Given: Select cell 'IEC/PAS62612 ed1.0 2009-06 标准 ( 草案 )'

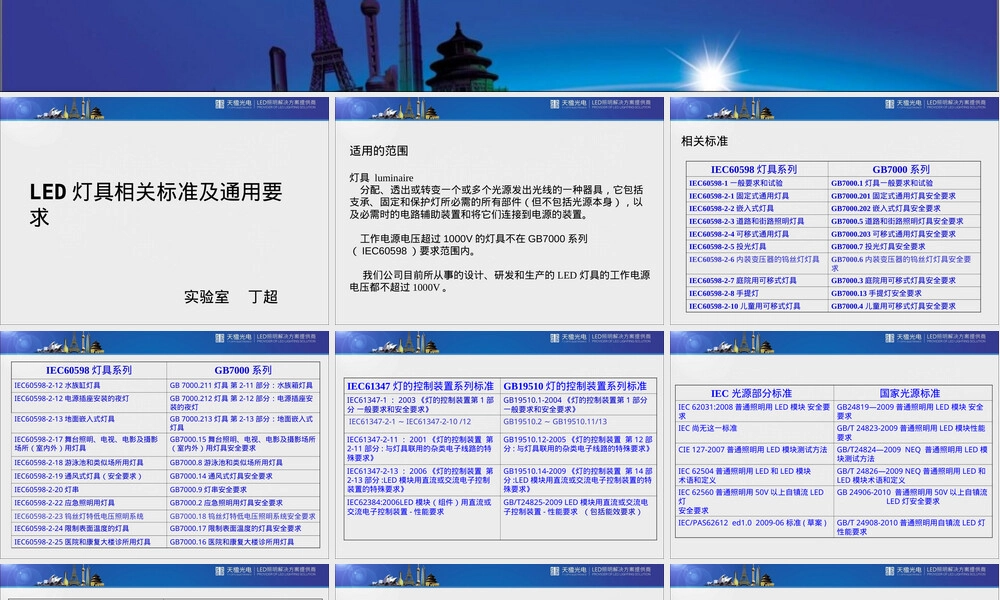Looking at the screenshot, I should pos(754,527).
